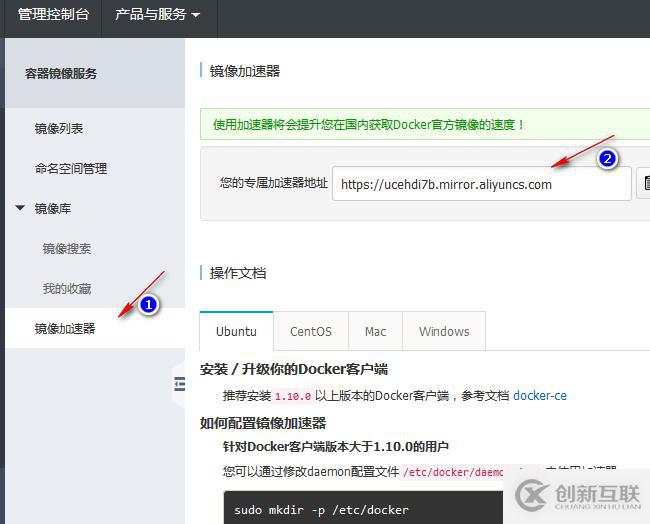Open 镜像列表 in the sidebar
The height and width of the screenshot is (524, 650).
59,129
